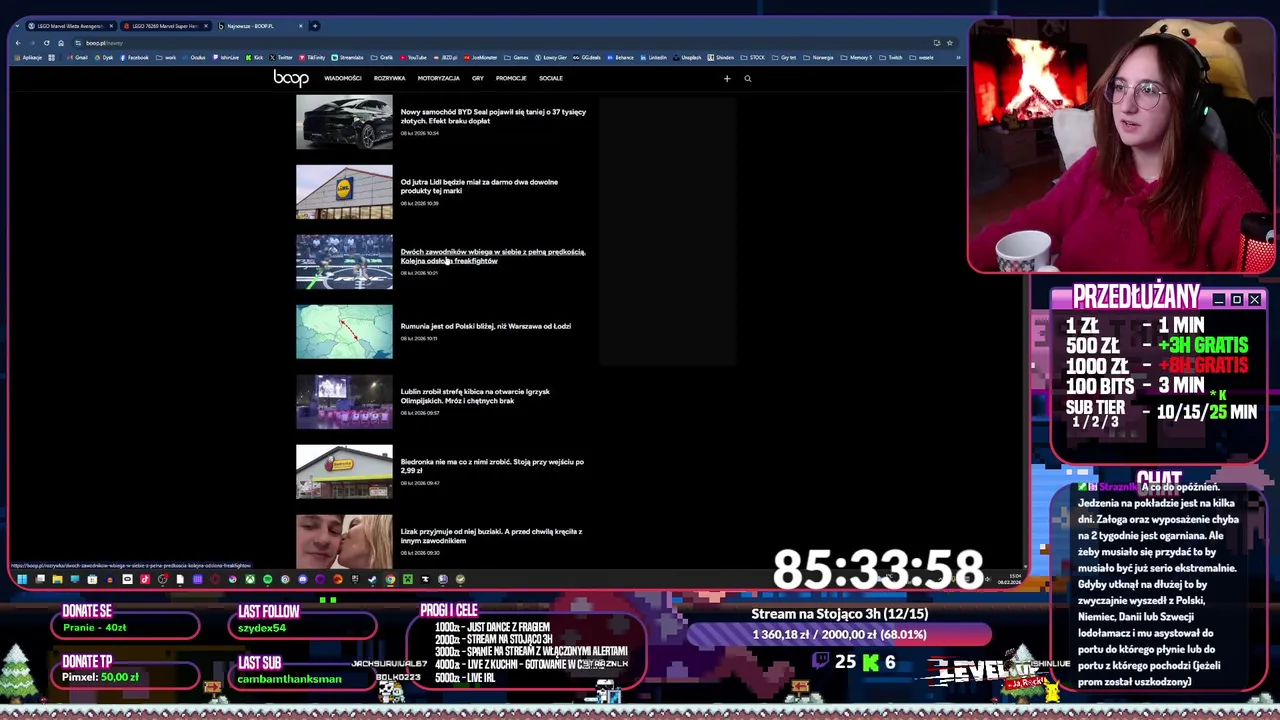Open Biedronka 2,99 zł article headline
The width and height of the screenshot is (1280, 720).
point(492,466)
